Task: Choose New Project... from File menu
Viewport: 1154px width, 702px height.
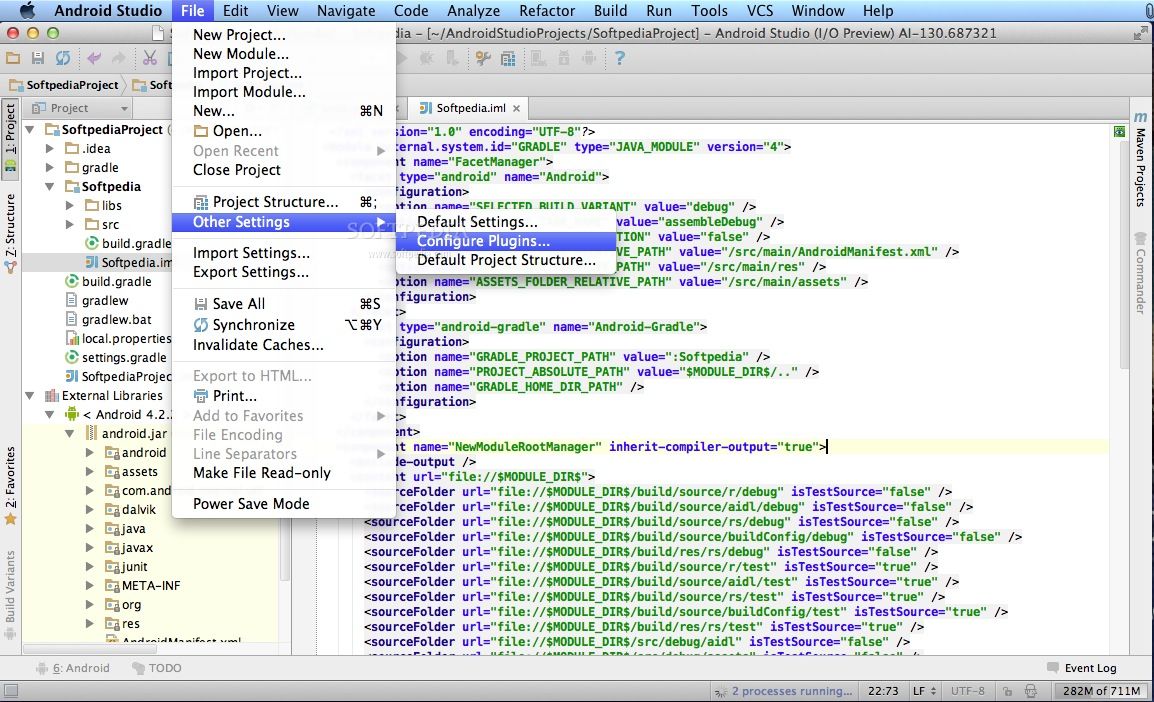Action: click(283, 35)
